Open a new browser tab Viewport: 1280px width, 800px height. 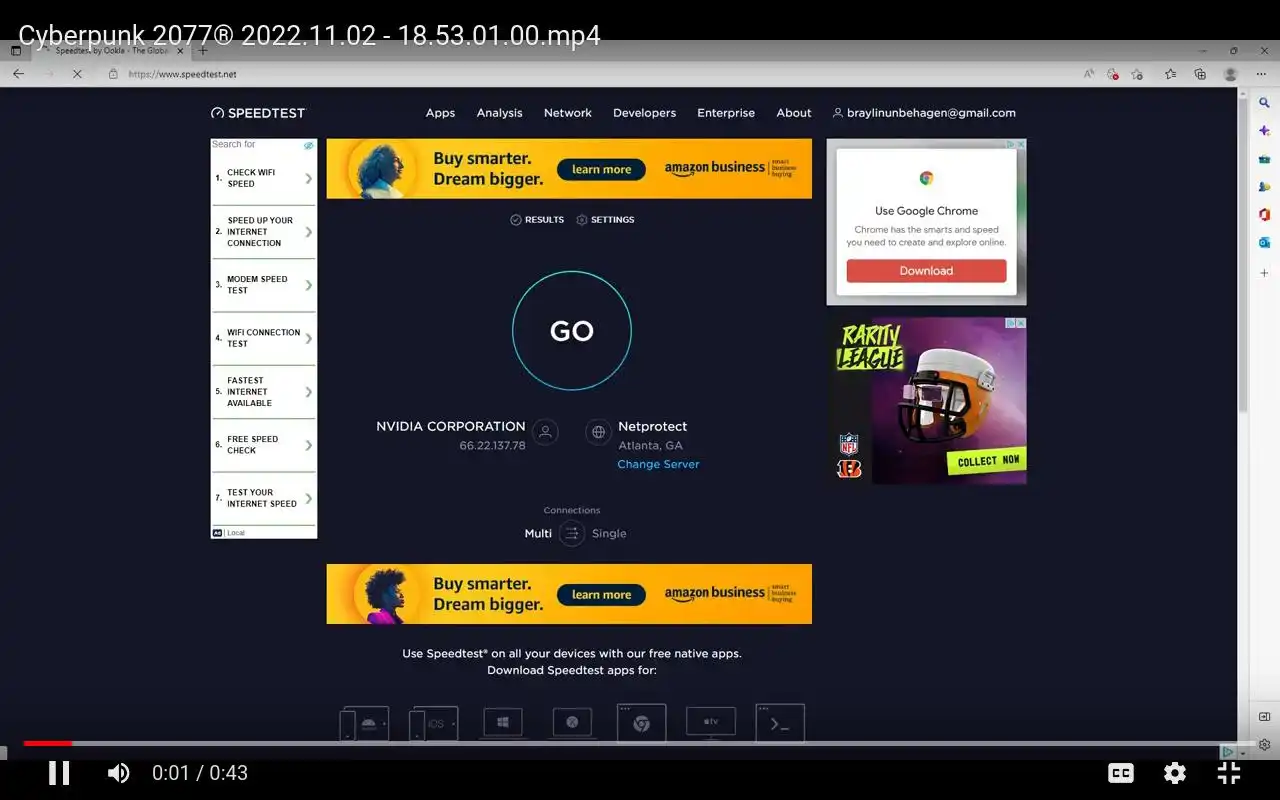(204, 50)
